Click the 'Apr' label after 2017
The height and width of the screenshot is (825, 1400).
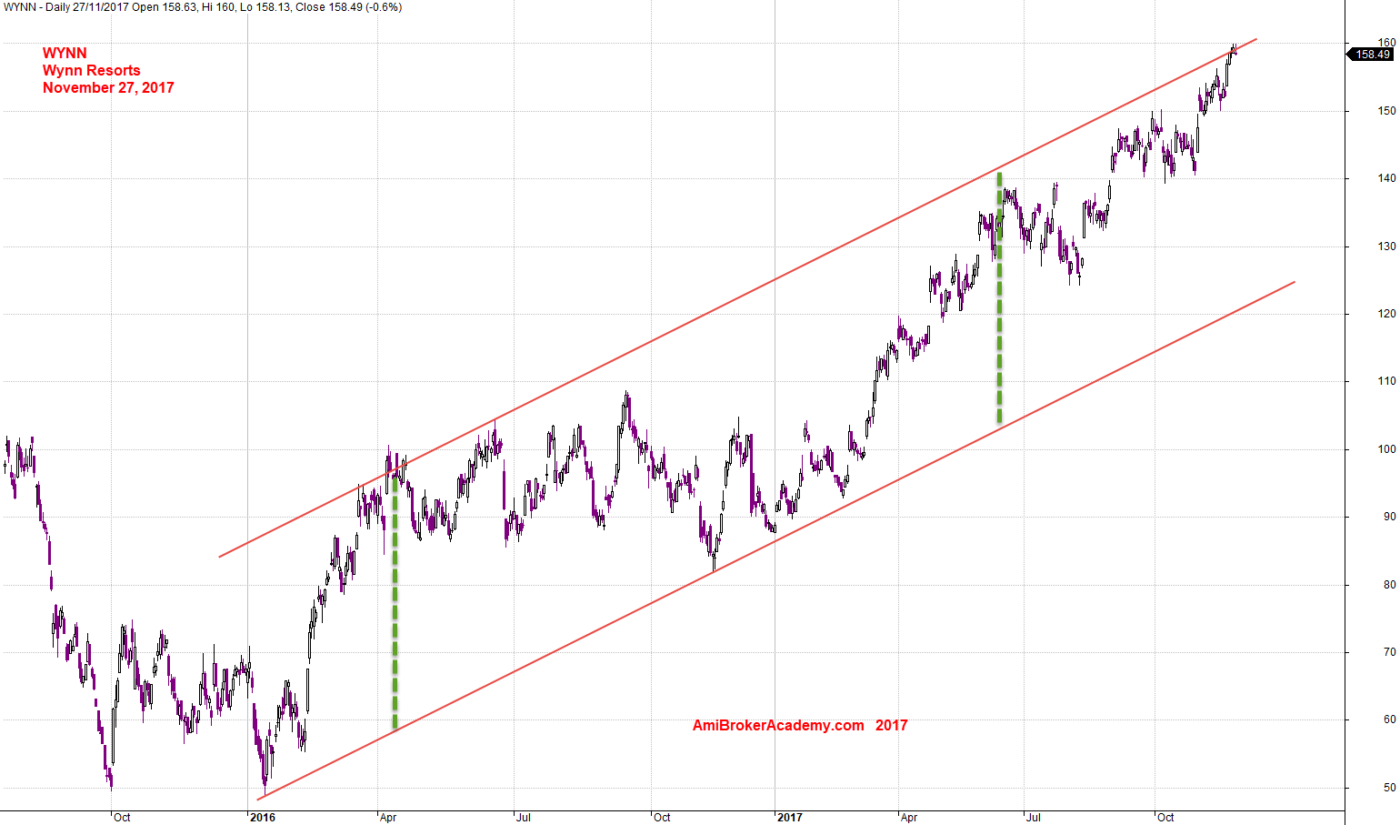tap(911, 817)
